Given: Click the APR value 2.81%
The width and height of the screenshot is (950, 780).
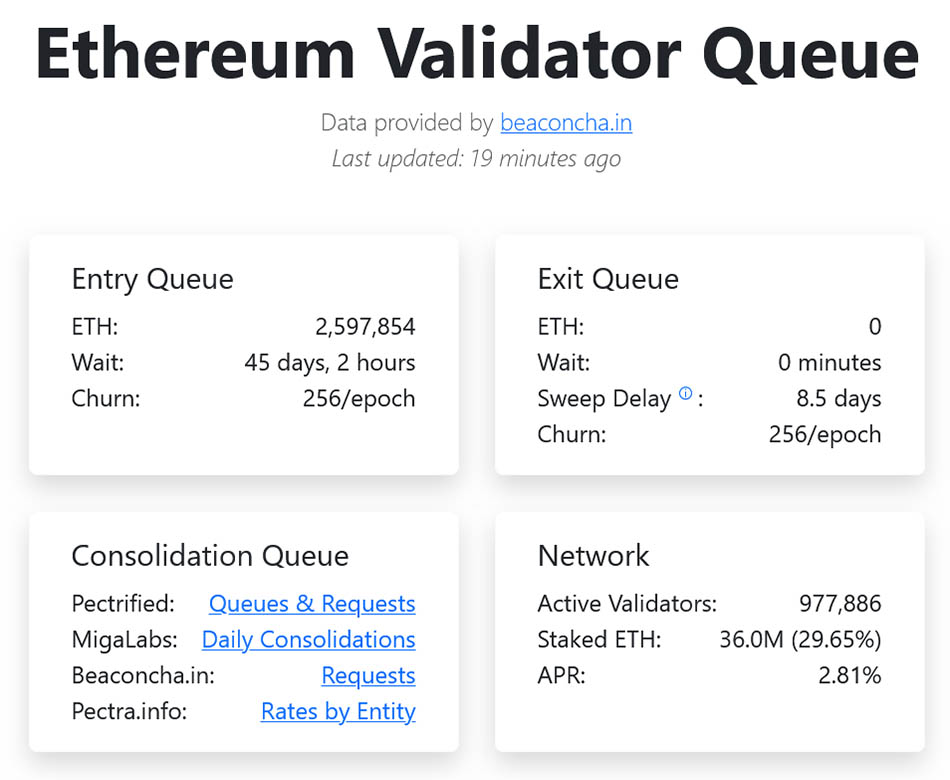Looking at the screenshot, I should [850, 676].
